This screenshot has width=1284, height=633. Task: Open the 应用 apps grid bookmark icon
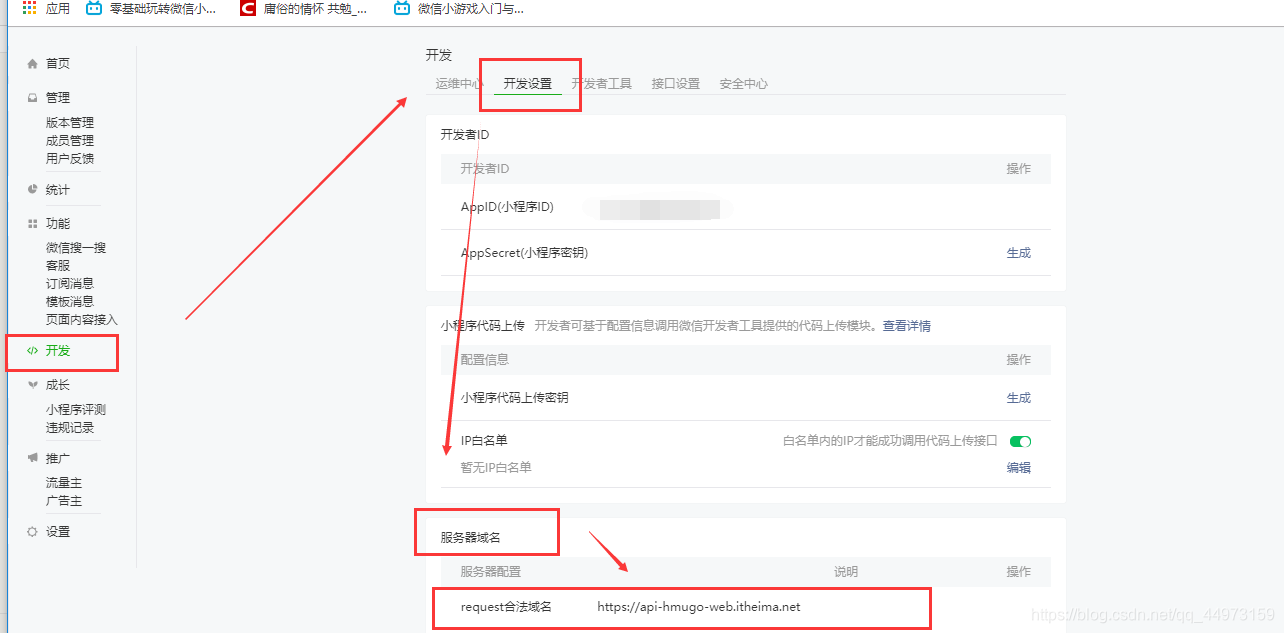tap(29, 8)
